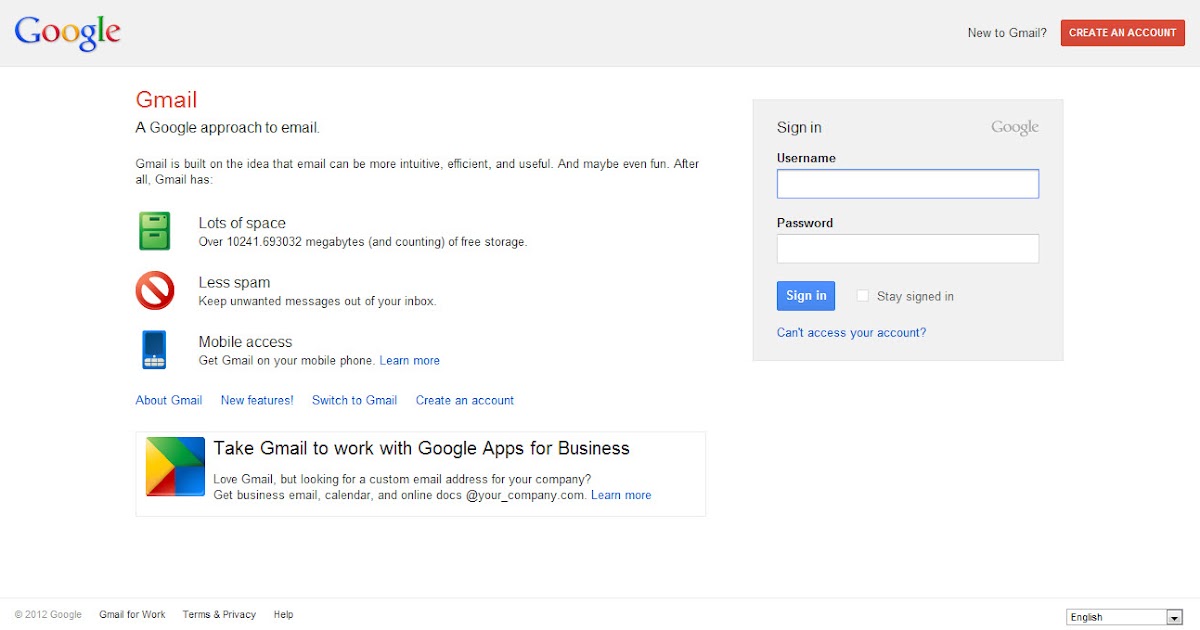Click the gray Google logo in sign-in box

click(x=1015, y=127)
